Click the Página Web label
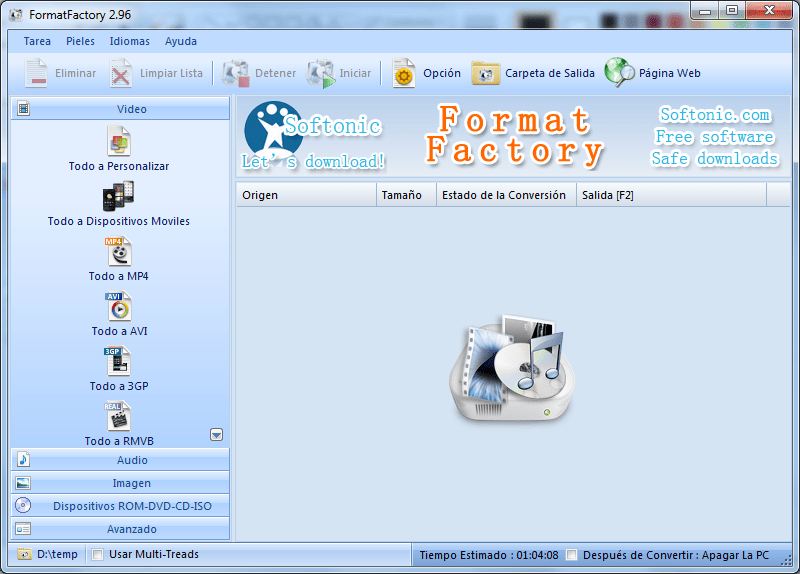Screen dimensions: 800x574 click(669, 73)
